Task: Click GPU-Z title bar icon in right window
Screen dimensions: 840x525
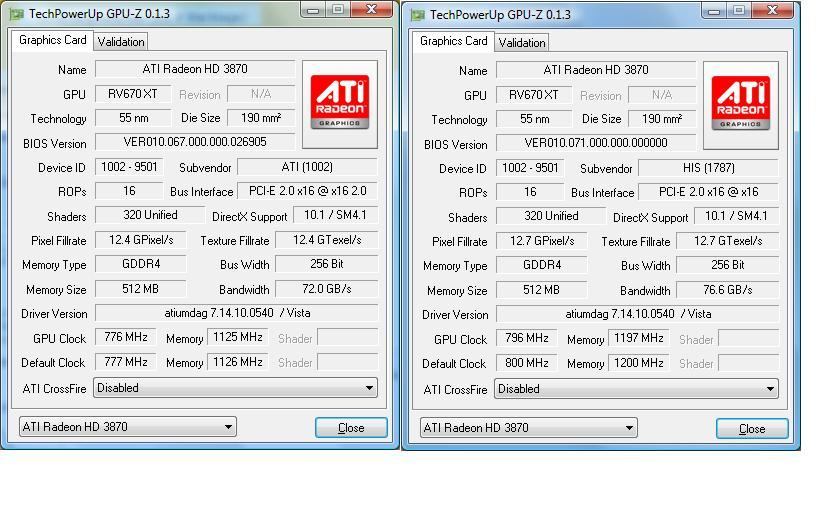Action: [418, 15]
